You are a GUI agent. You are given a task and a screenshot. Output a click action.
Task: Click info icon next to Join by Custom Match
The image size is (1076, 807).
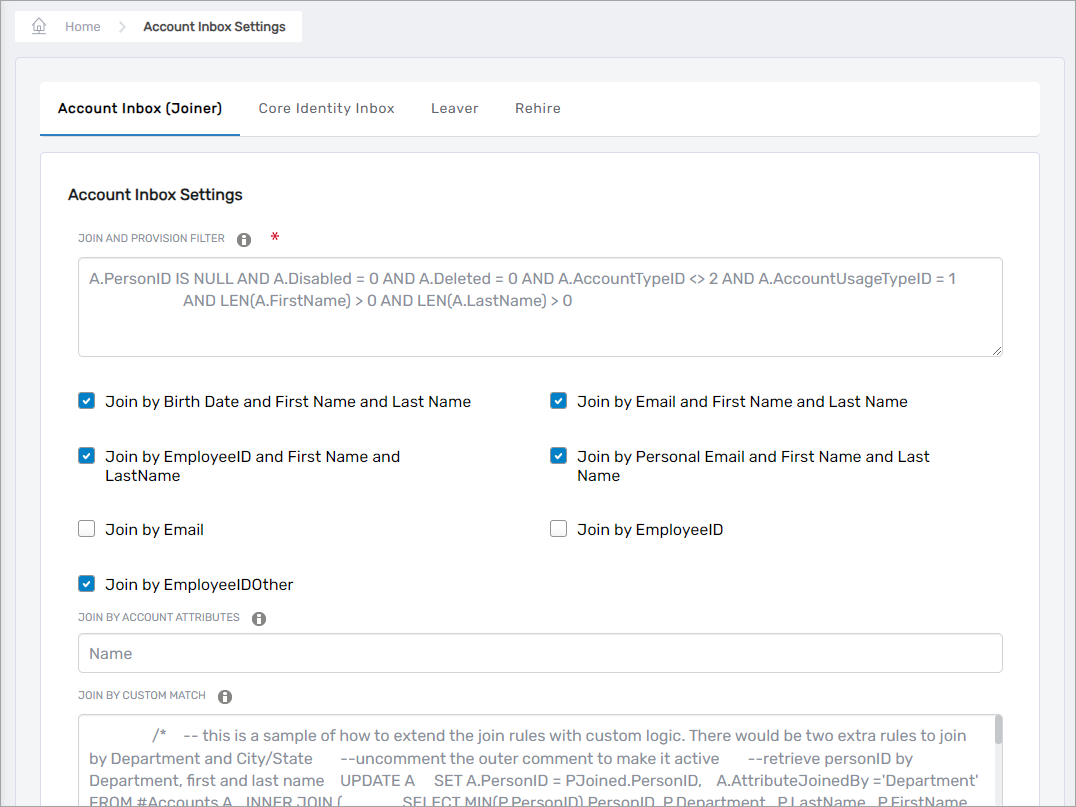click(x=225, y=697)
